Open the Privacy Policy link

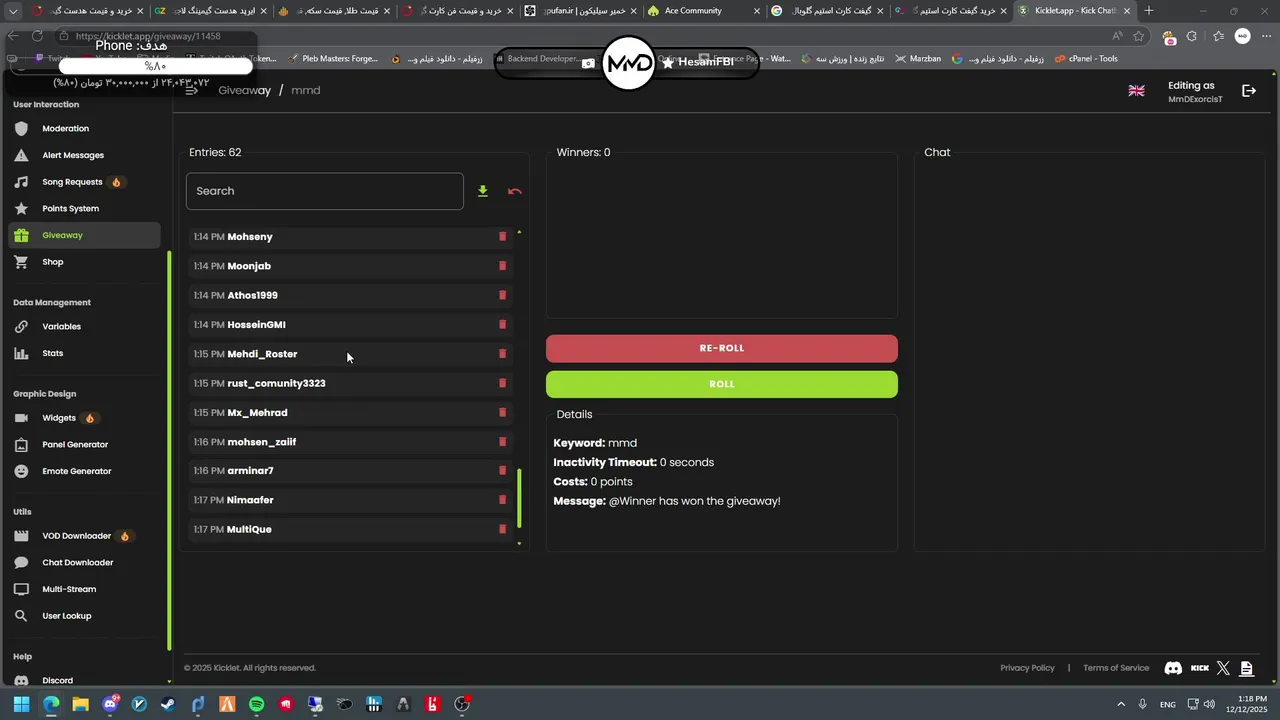(x=1027, y=668)
